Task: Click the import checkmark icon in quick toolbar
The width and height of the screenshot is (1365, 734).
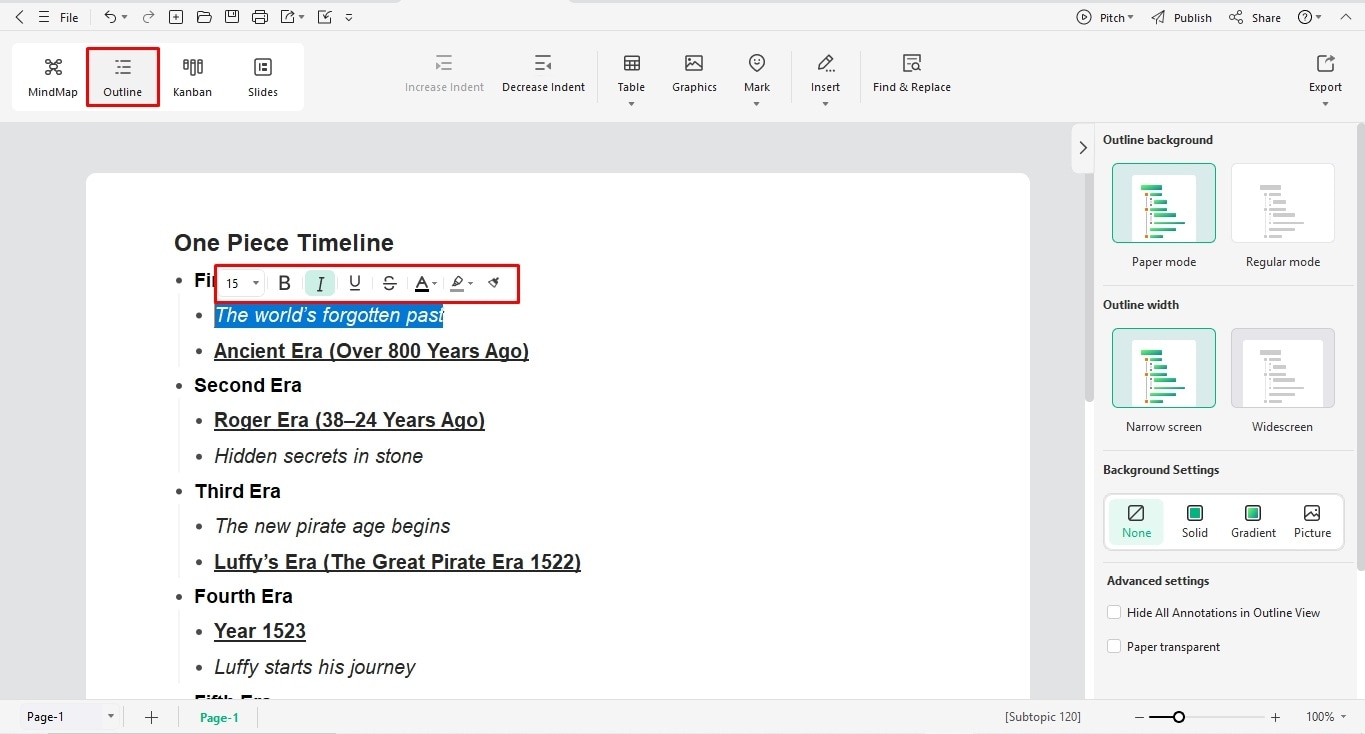Action: click(x=324, y=17)
